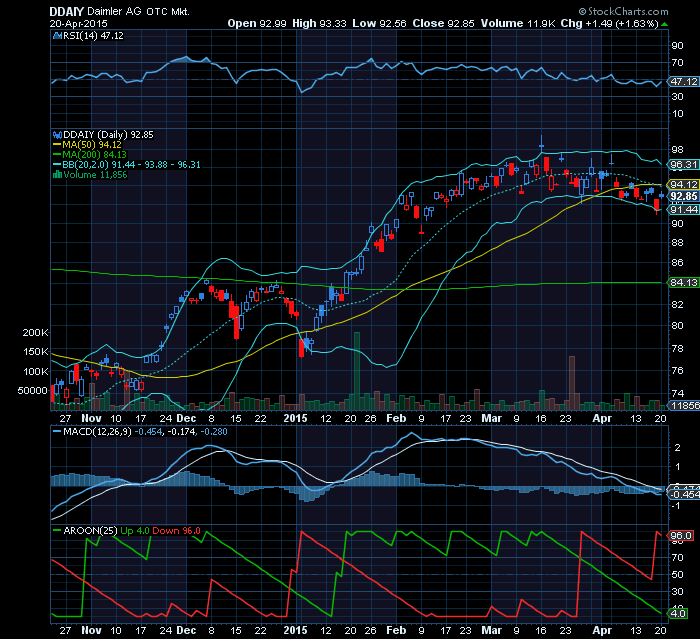Click the yellow 94.12 price tag on axis

pyautogui.click(x=683, y=184)
